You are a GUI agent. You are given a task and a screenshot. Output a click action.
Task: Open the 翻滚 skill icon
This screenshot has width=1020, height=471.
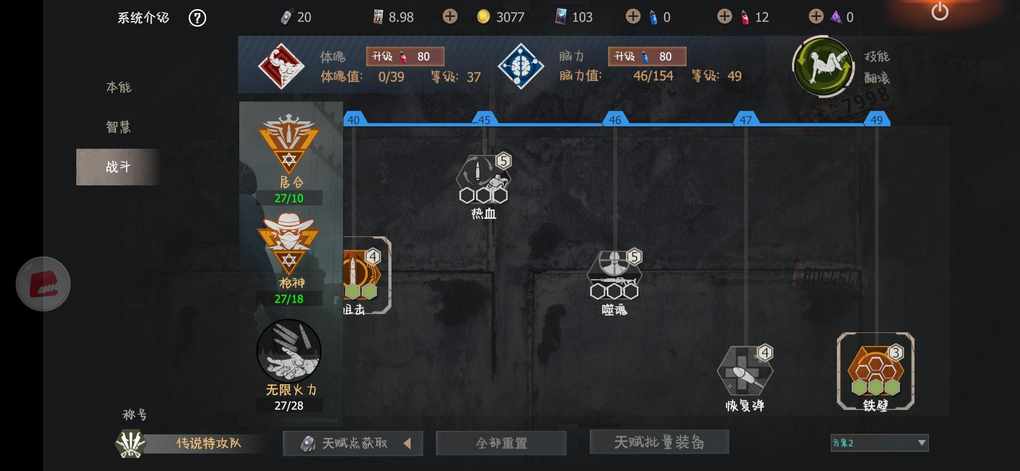(x=823, y=66)
